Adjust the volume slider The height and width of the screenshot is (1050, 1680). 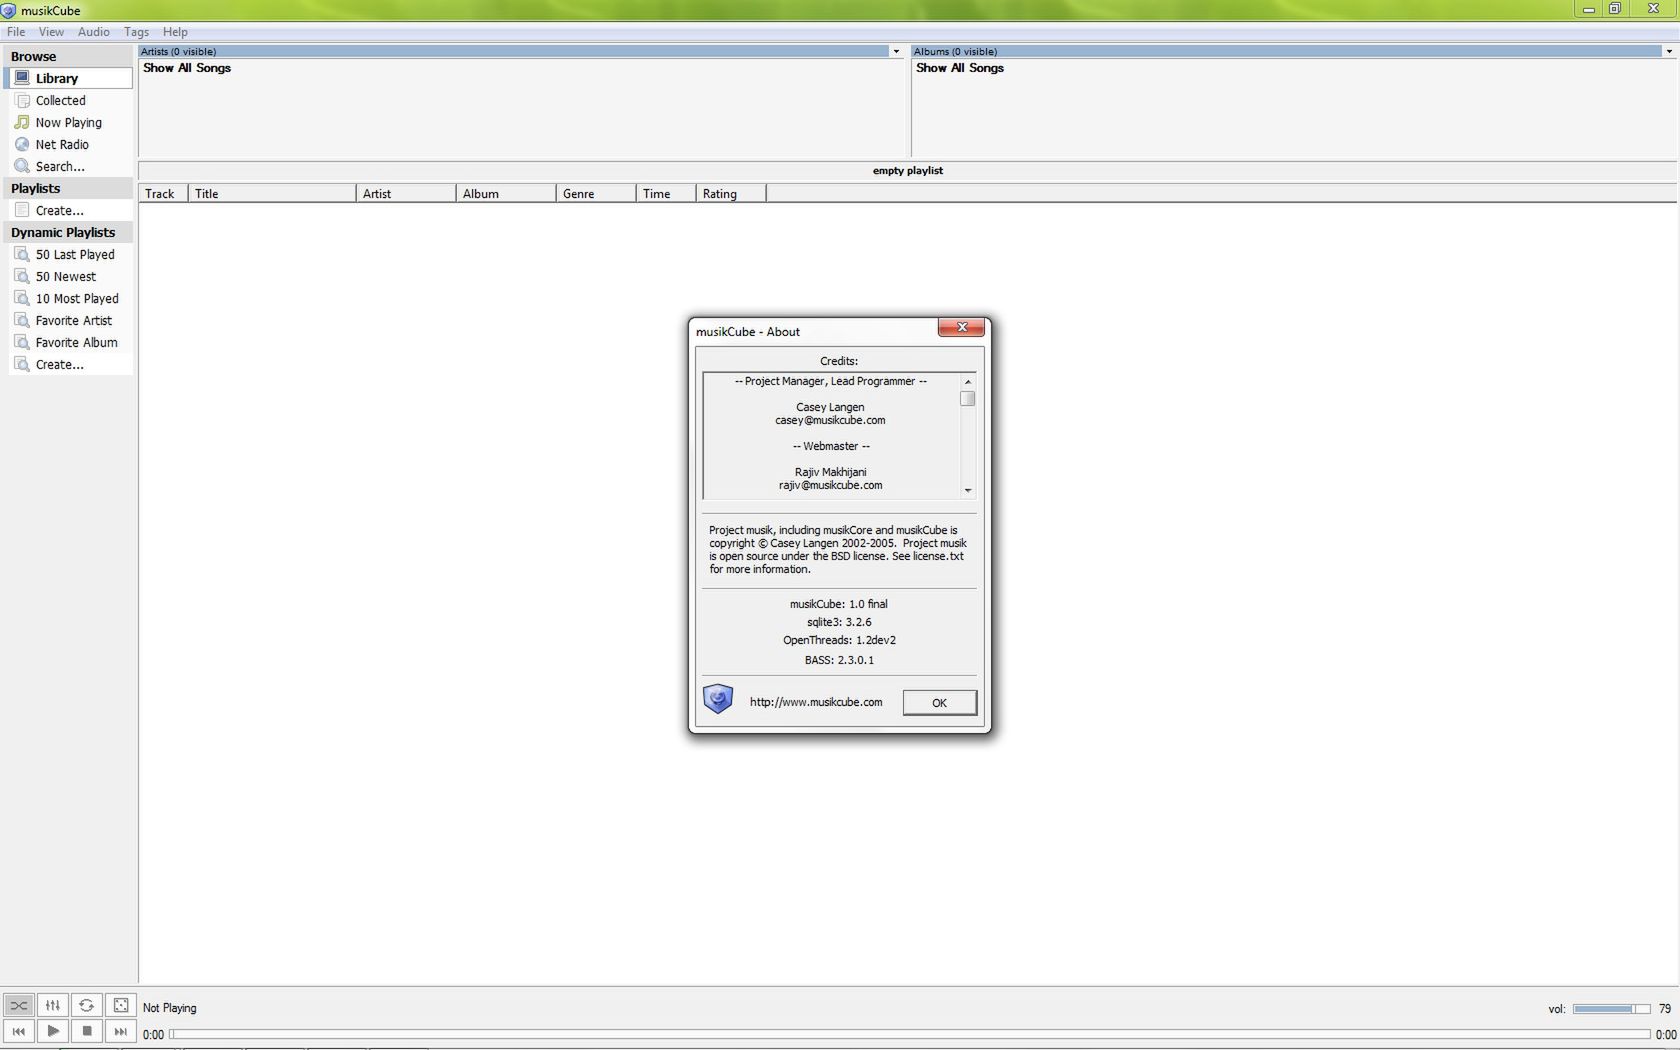pyautogui.click(x=1611, y=1009)
